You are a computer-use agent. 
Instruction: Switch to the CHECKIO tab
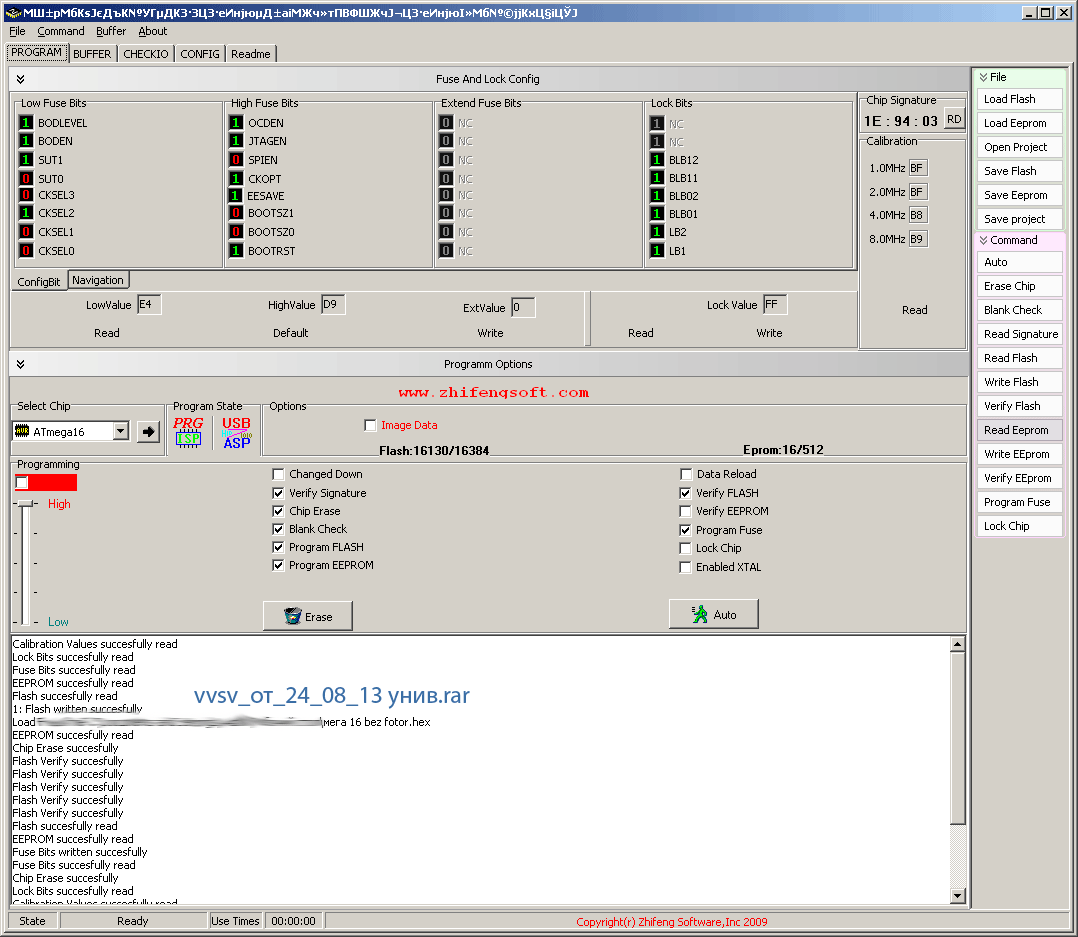pos(146,54)
